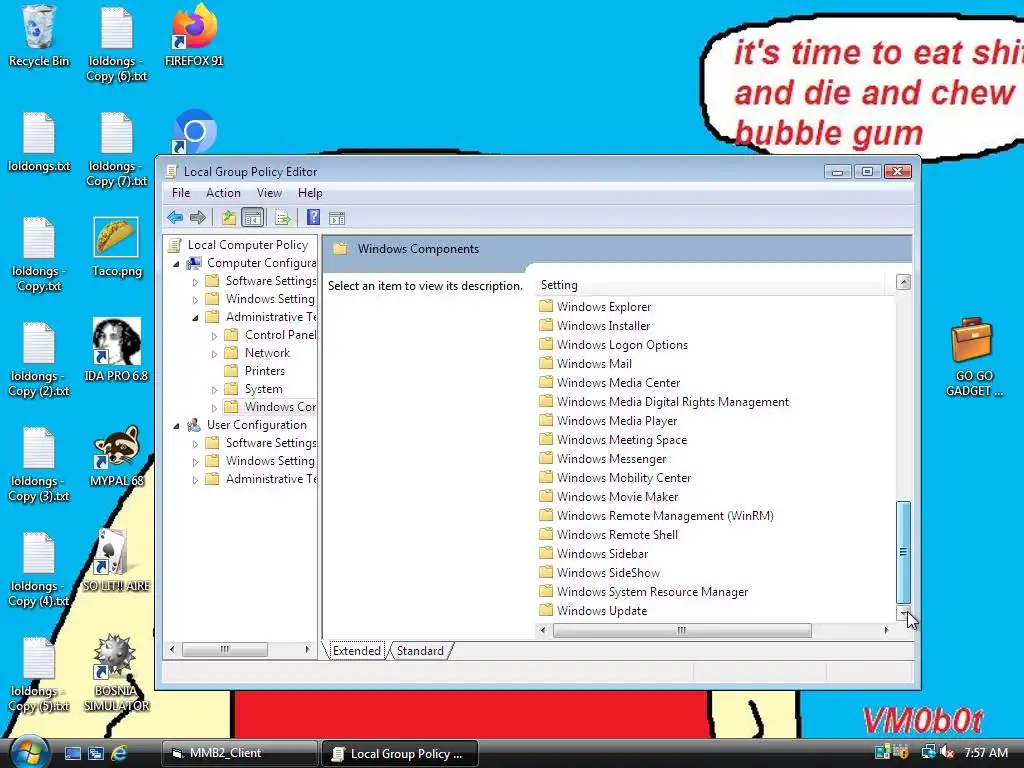Expand the Windows Components tree node
The height and width of the screenshot is (768, 1024).
pyautogui.click(x=214, y=408)
